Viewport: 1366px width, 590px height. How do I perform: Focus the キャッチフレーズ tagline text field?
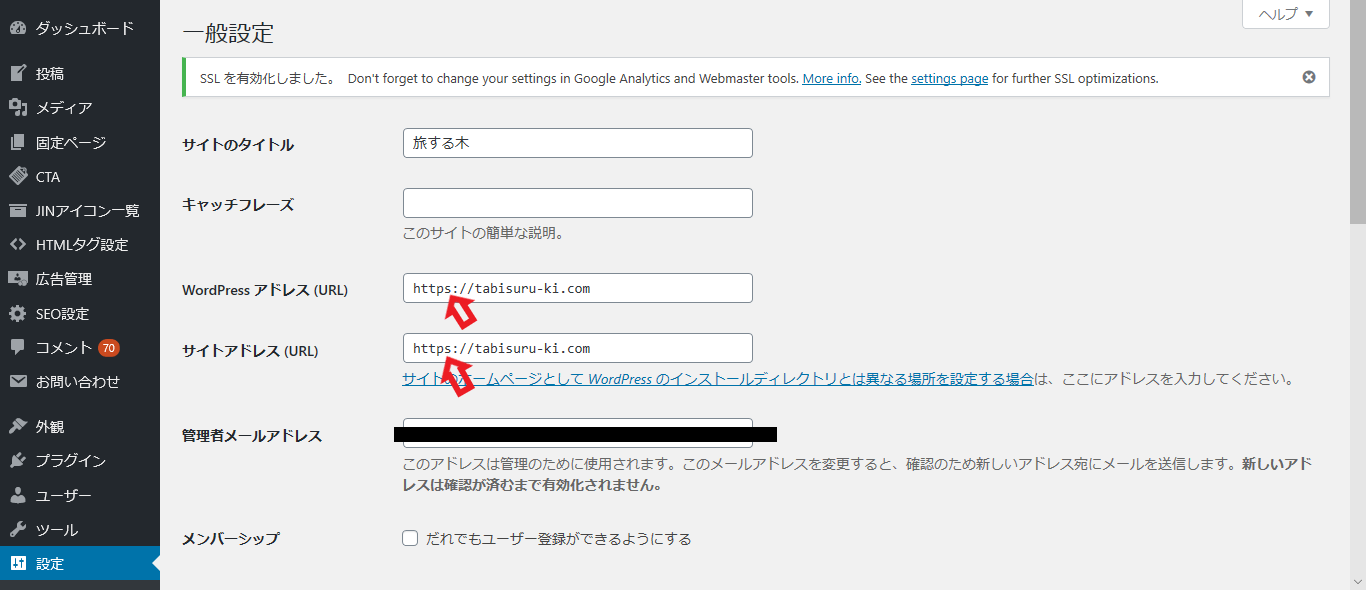pyautogui.click(x=577, y=203)
